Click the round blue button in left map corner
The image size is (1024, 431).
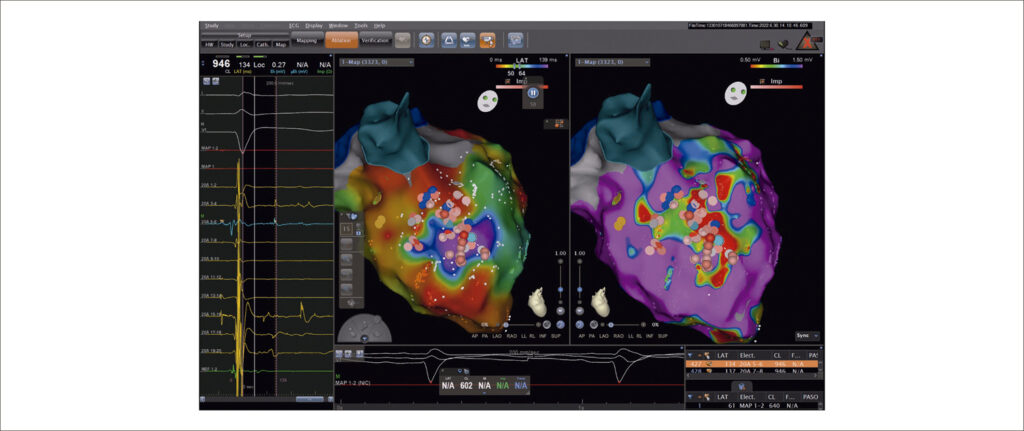[x=560, y=324]
